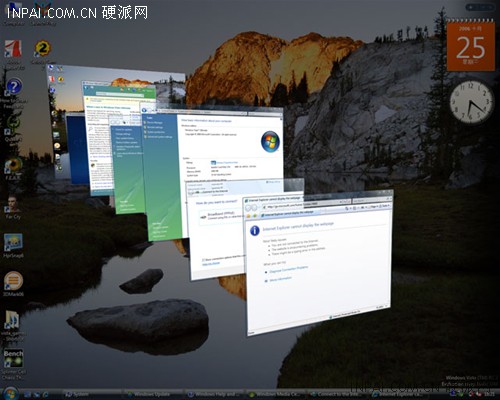Select the Internet Explorer window in Flip 3D
This screenshot has width=500, height=400.
[318, 263]
